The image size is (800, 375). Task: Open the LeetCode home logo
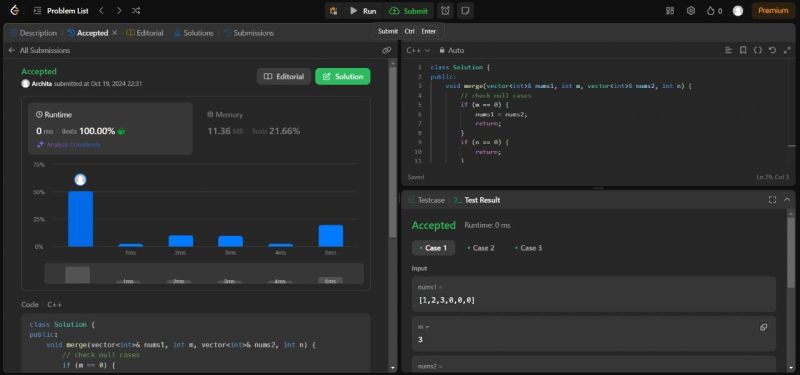(14, 10)
